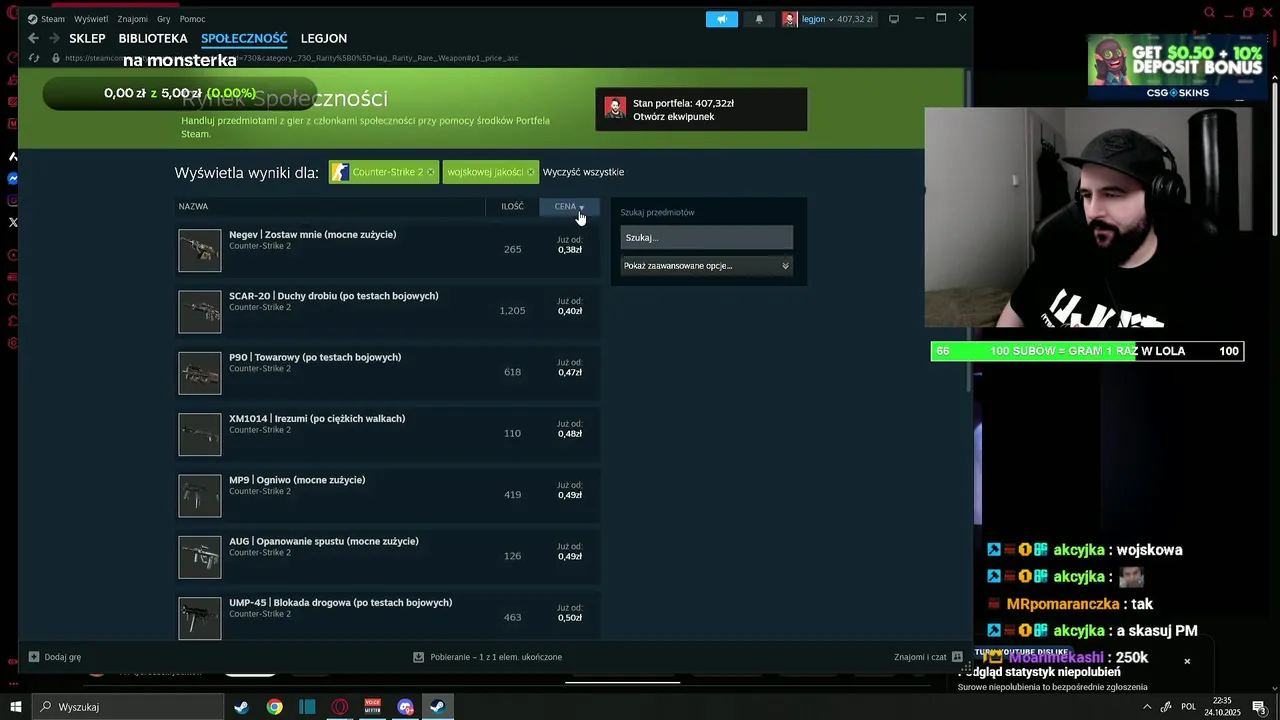This screenshot has height=720, width=1280.
Task: Click the AUG Opanowanie spustu thumbnail
Action: (200, 557)
